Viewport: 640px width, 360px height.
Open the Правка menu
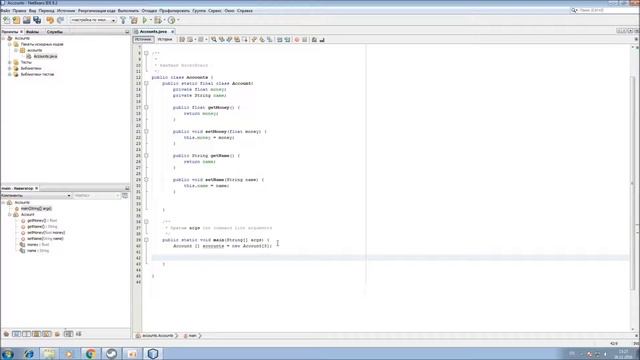19,11
